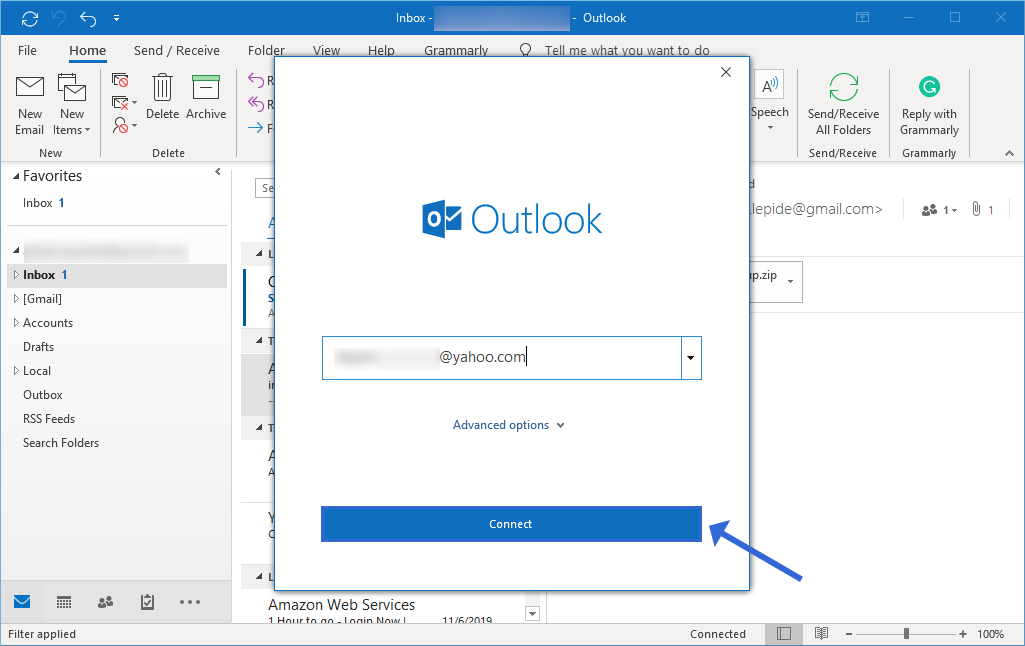Open the View tab
Viewport: 1025px width, 646px height.
[x=326, y=51]
